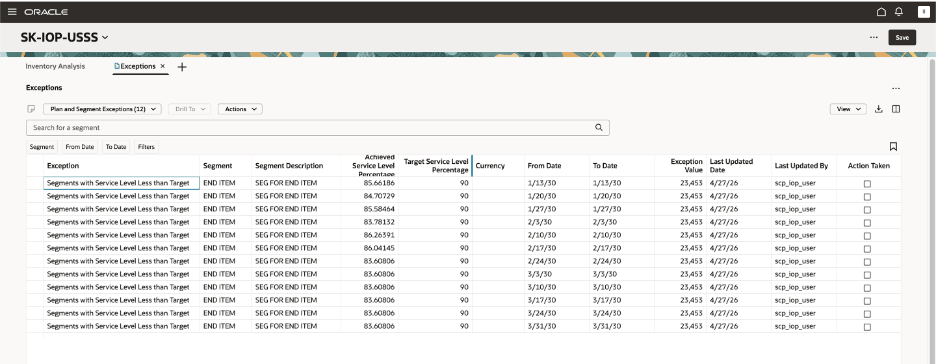Click the To Date filter chip
The image size is (936, 364).
click(x=116, y=147)
